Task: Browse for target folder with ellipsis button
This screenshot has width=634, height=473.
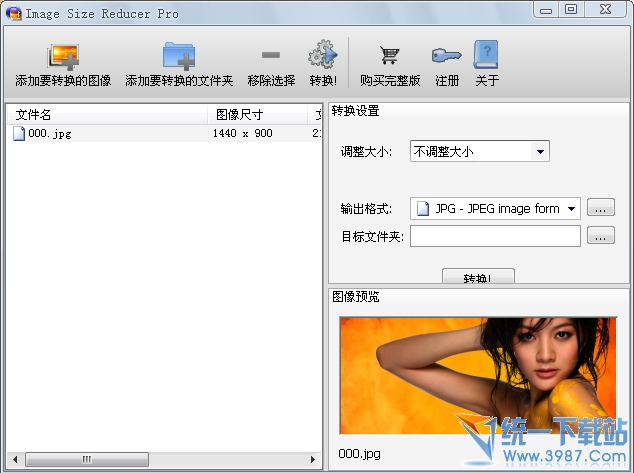Action: coord(600,236)
